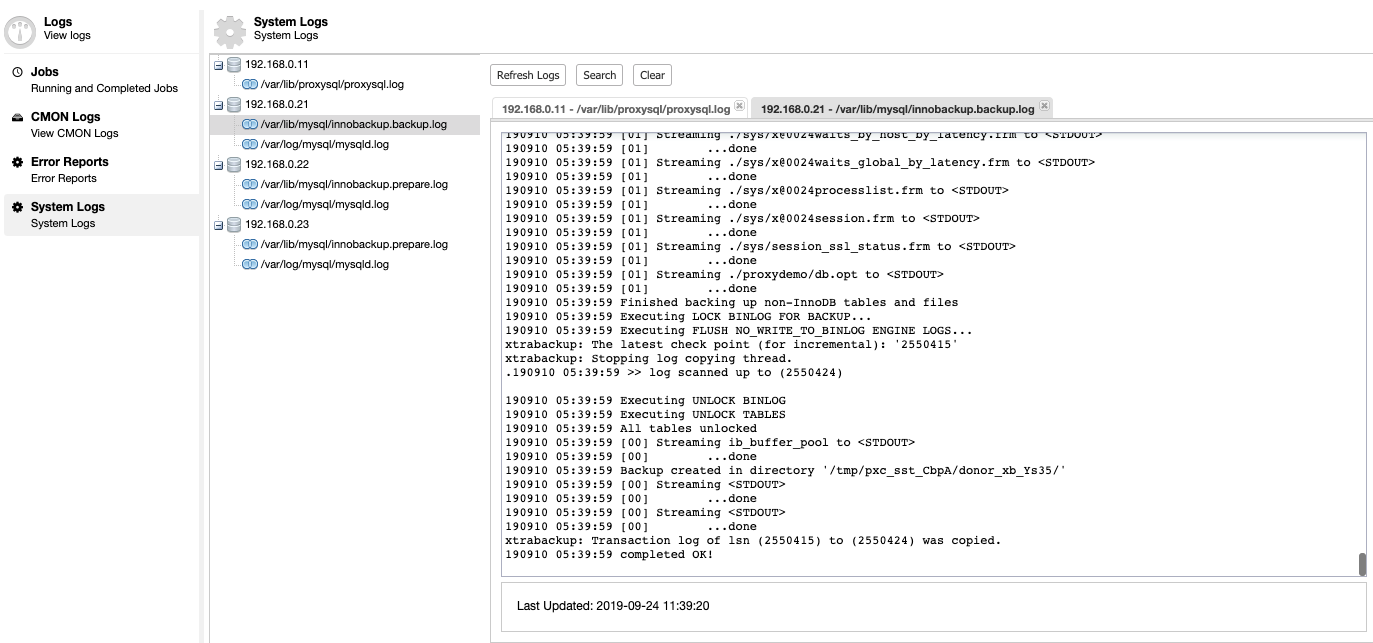Open innobackup.prepare.log under 192.168.0.22
This screenshot has width=1373, height=643.
pos(354,185)
